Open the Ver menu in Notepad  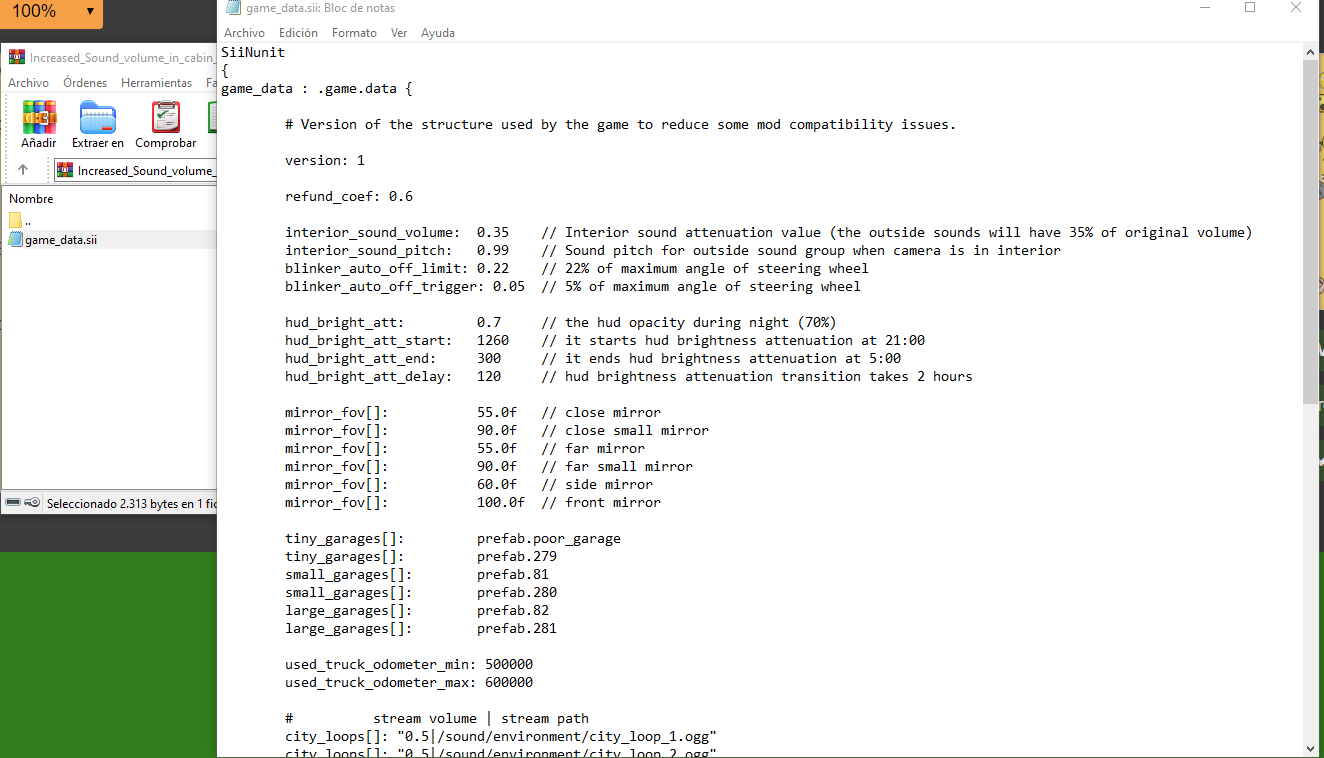(399, 33)
